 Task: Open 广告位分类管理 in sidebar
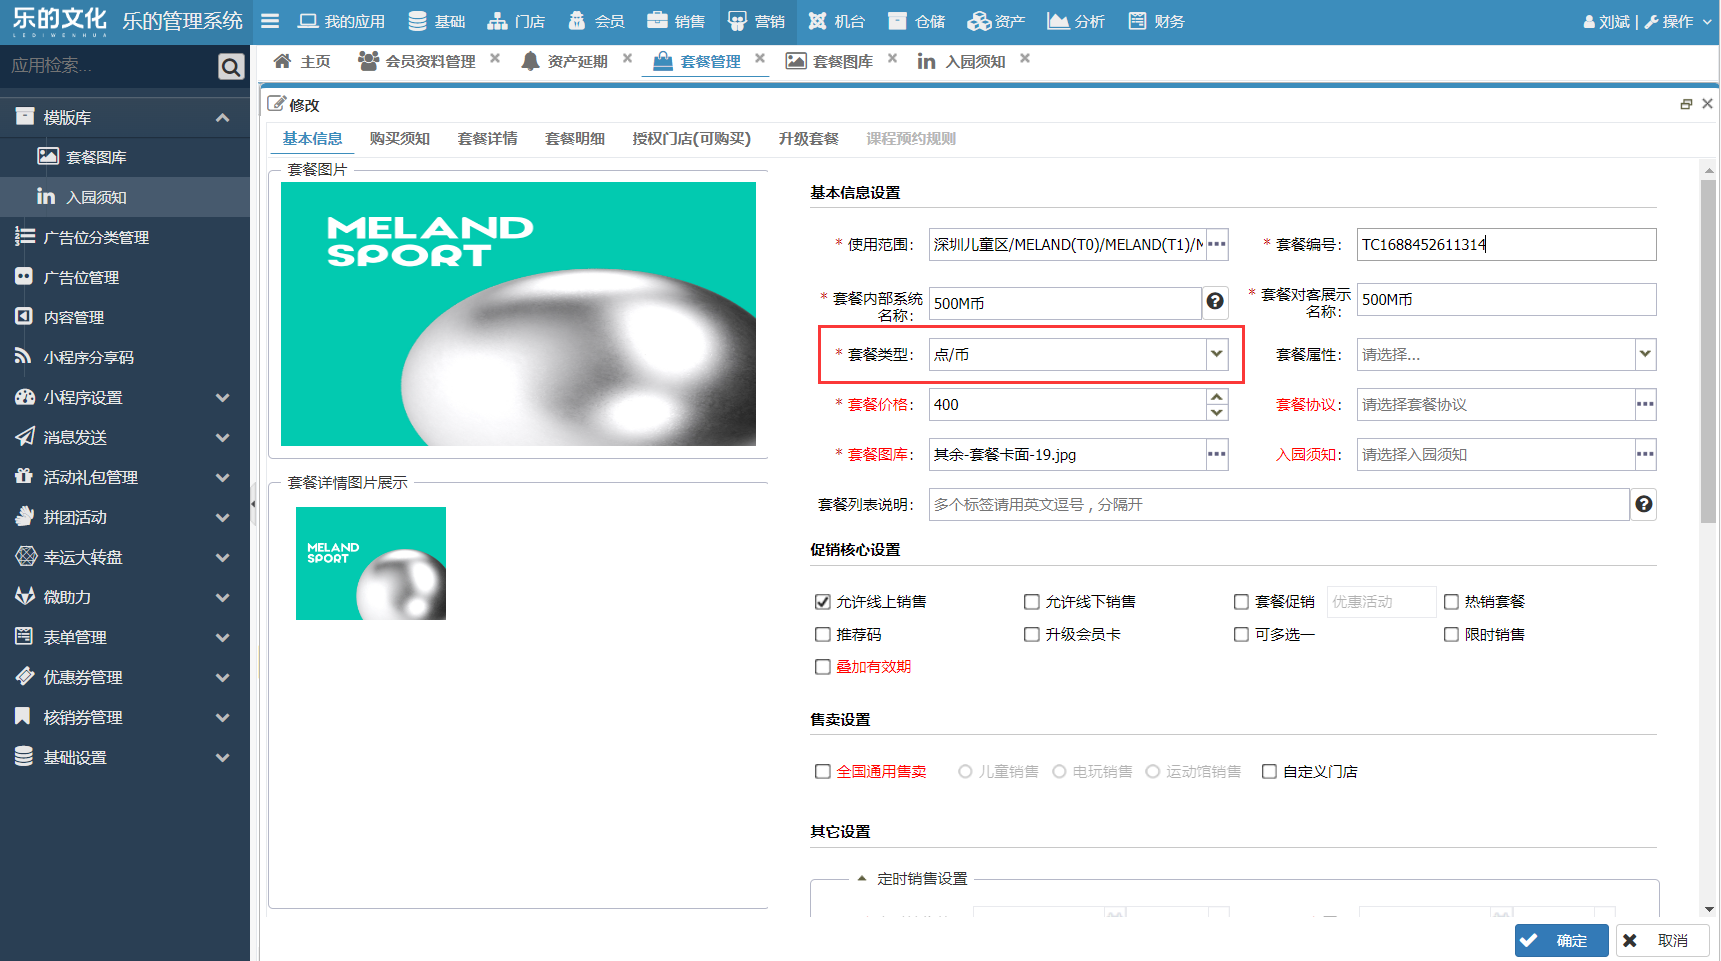coord(125,237)
